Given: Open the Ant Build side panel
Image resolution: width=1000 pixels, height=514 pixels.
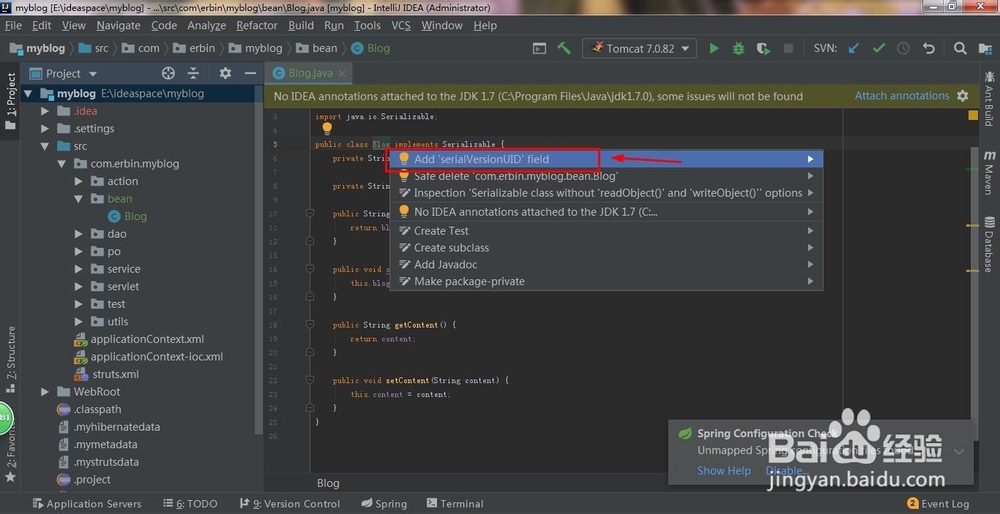Looking at the screenshot, I should [989, 99].
